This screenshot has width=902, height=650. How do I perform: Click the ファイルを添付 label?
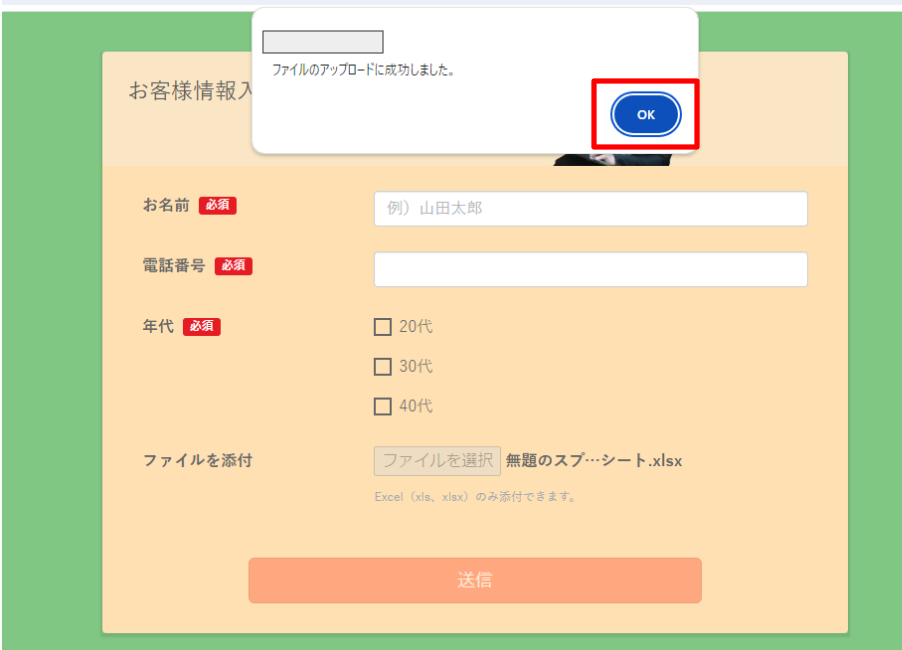pyautogui.click(x=197, y=461)
